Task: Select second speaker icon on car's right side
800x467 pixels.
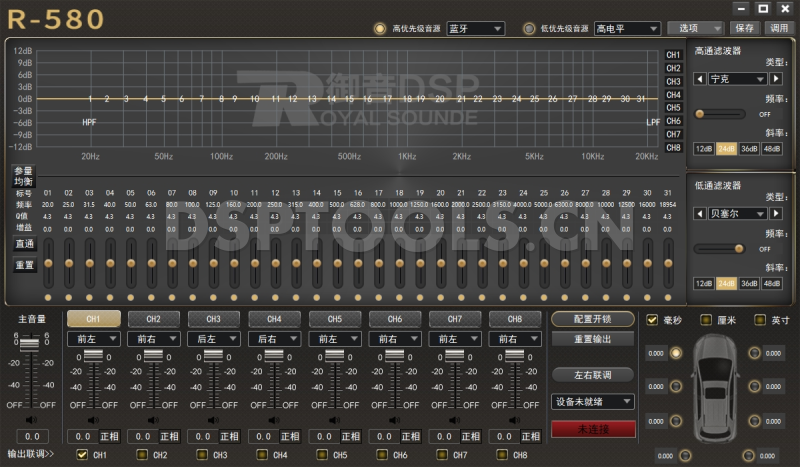Action: (x=755, y=386)
